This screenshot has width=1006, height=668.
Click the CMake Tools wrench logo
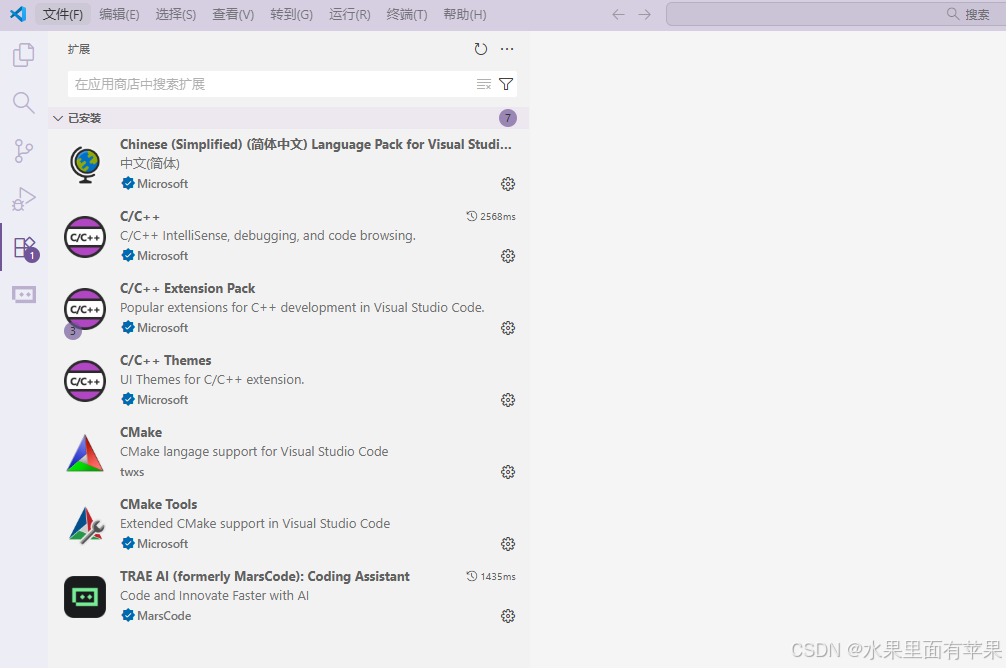[86, 526]
